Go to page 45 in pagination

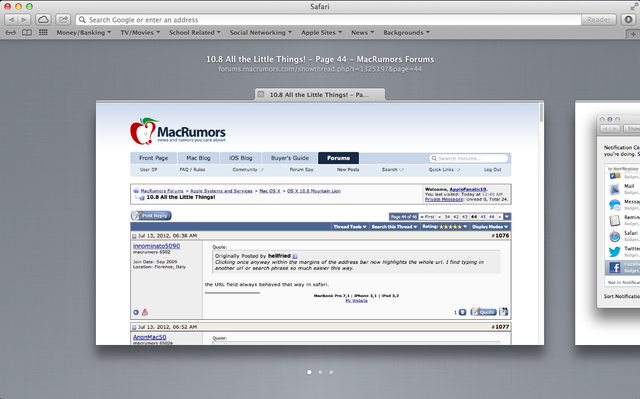point(483,217)
